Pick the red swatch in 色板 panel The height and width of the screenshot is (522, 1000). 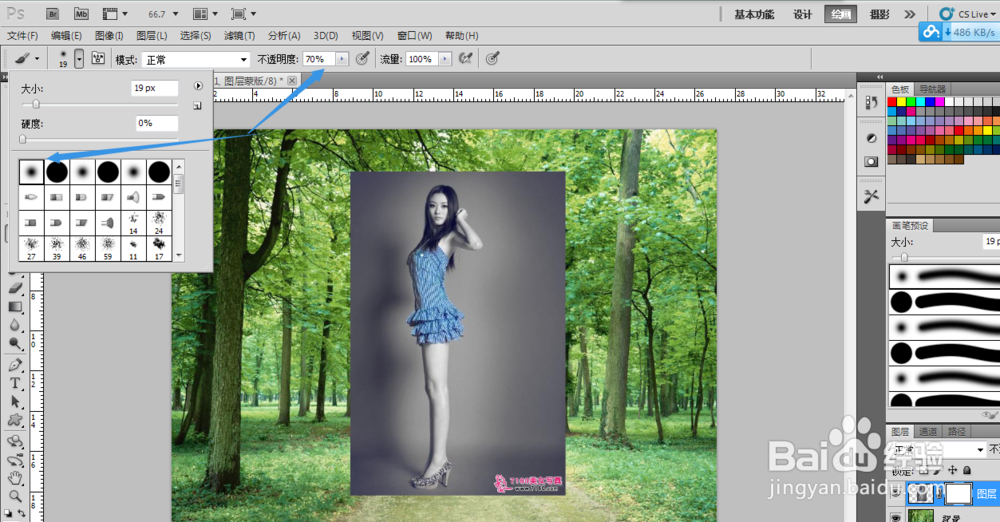892,102
